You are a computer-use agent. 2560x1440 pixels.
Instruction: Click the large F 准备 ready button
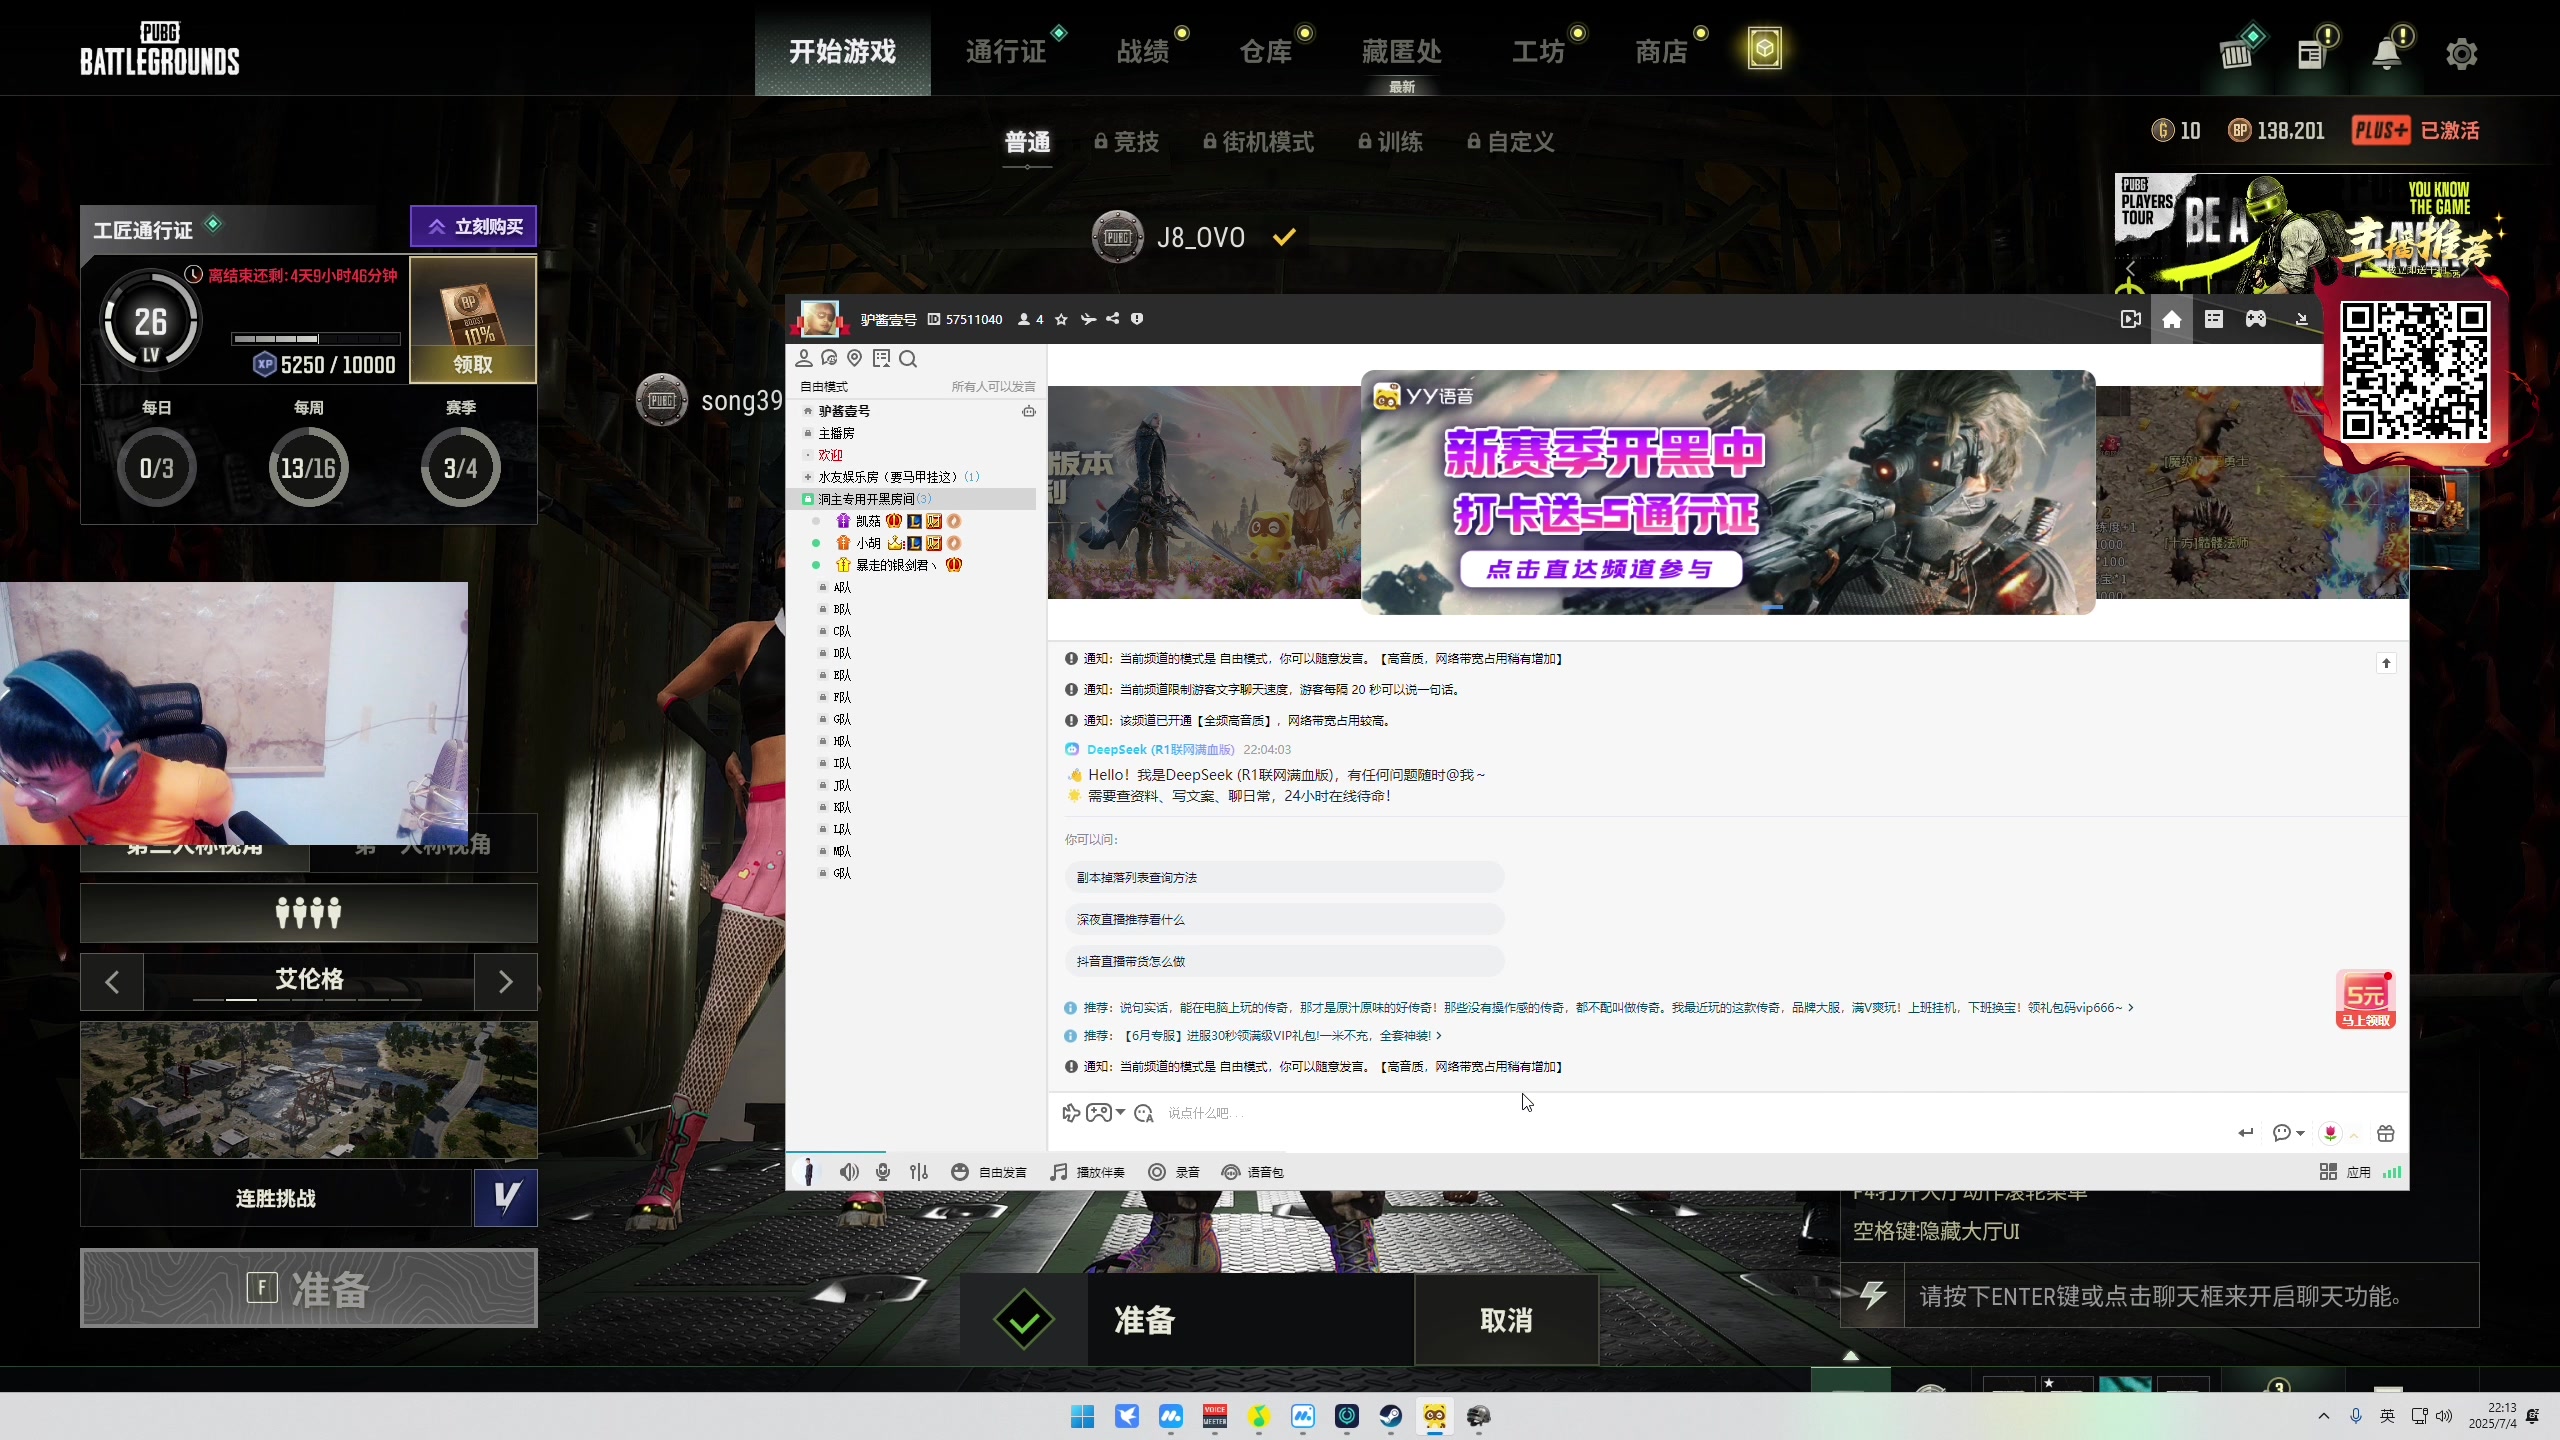pos(309,1288)
